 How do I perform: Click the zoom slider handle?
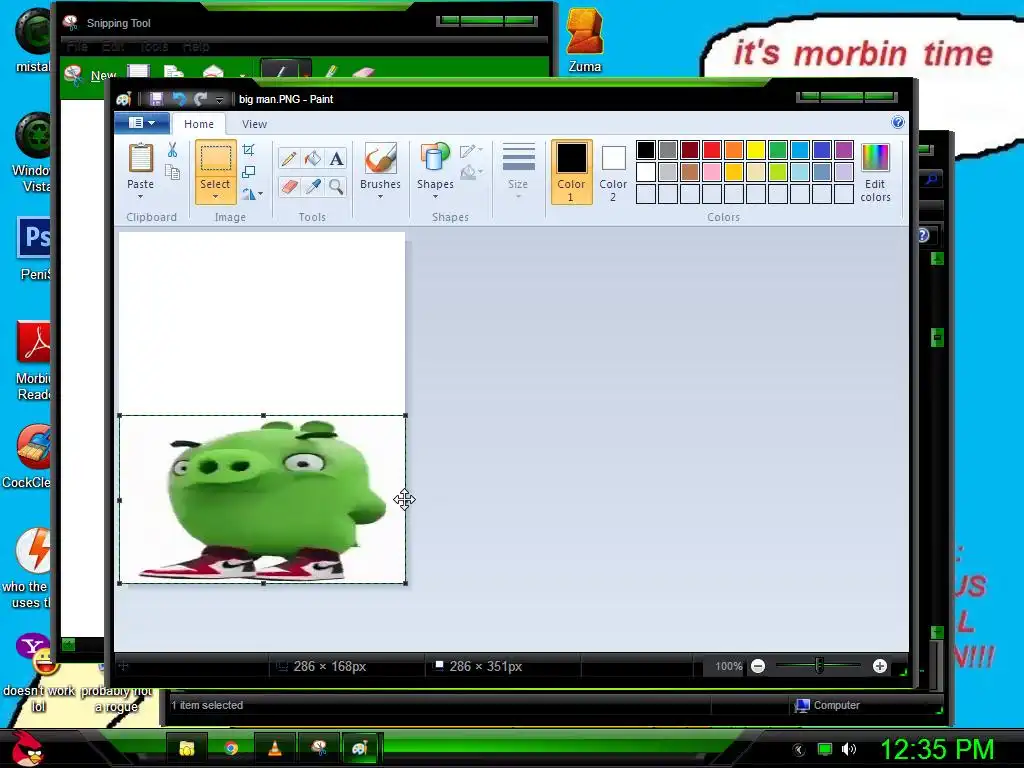click(x=819, y=666)
